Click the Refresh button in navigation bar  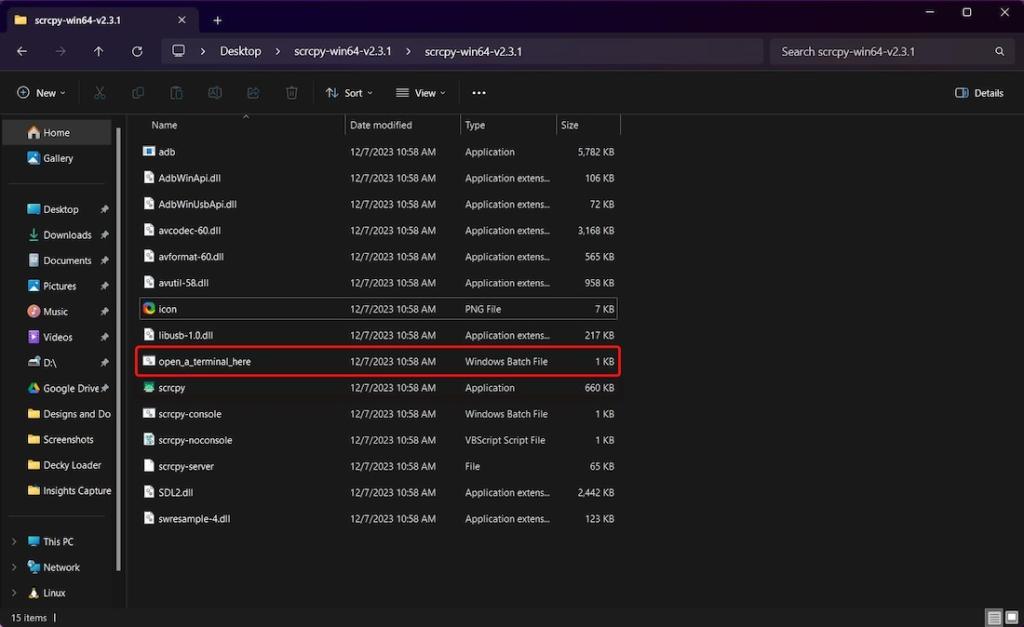coord(137,51)
